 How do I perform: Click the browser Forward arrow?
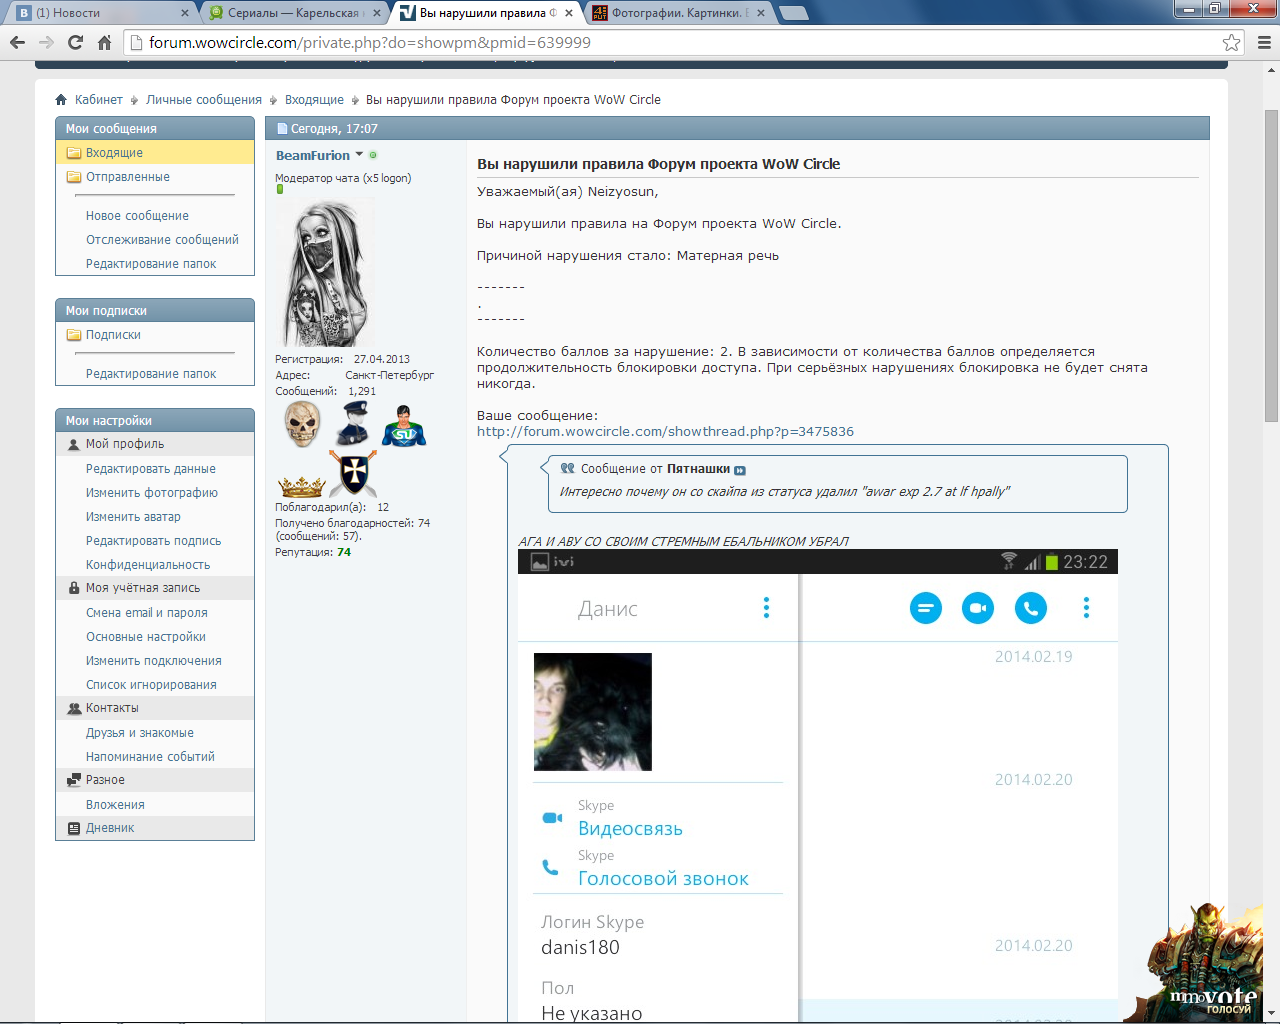click(46, 42)
